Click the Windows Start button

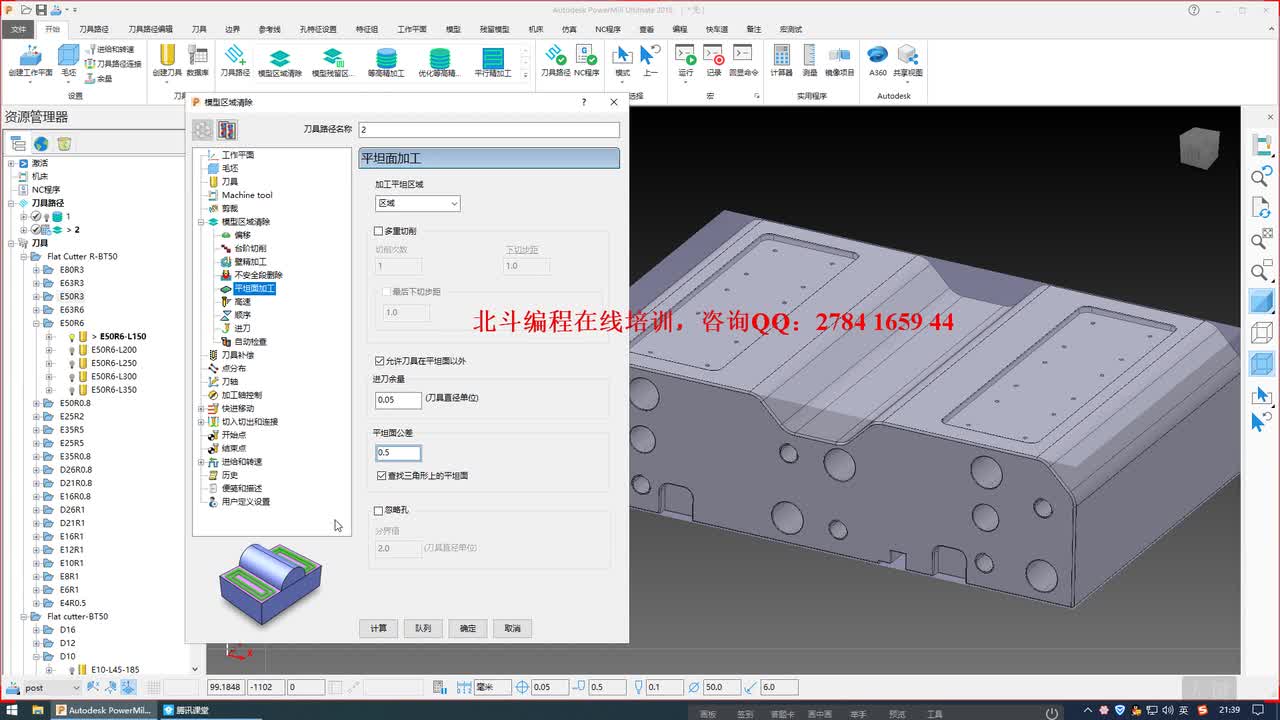pos(10,711)
